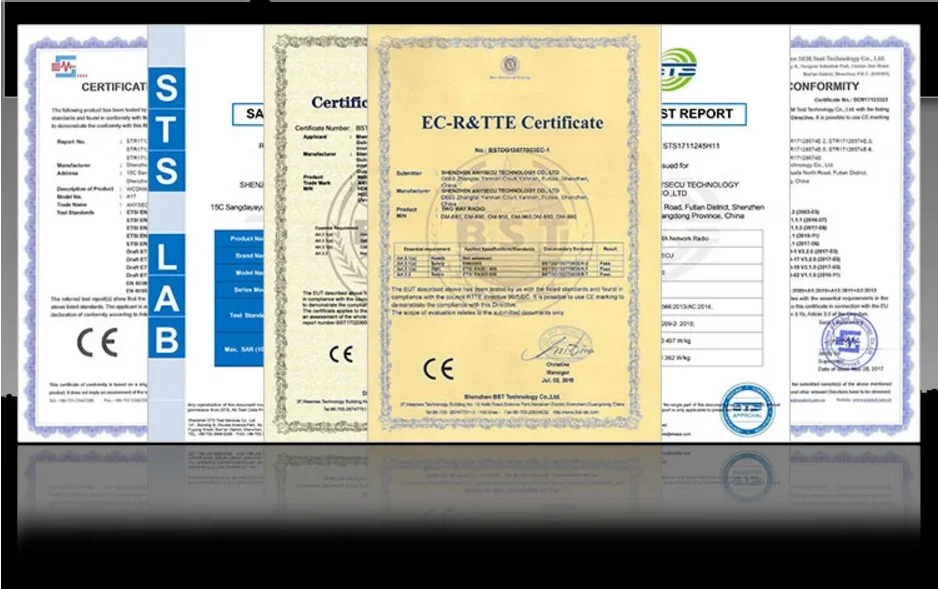Click the 'Report No.' label on the left certificate

click(x=71, y=142)
